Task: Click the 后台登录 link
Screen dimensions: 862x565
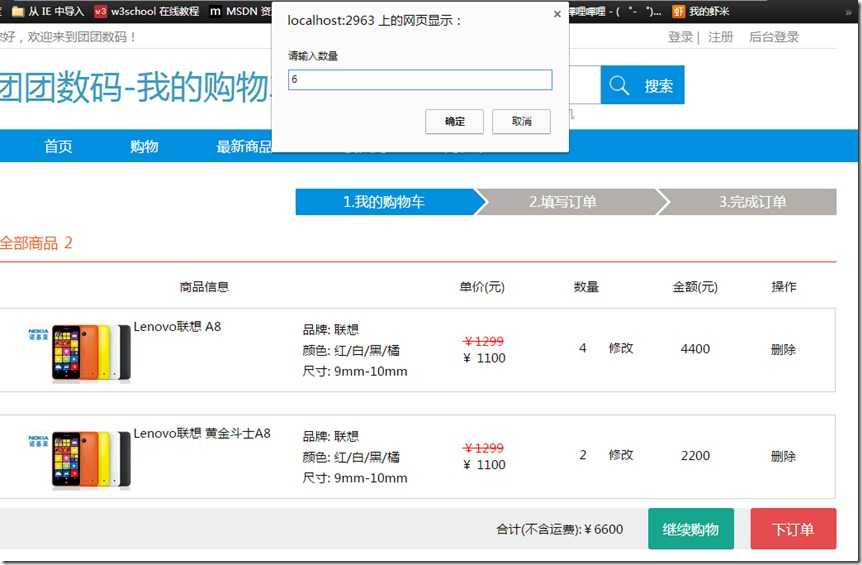Action: coord(773,37)
